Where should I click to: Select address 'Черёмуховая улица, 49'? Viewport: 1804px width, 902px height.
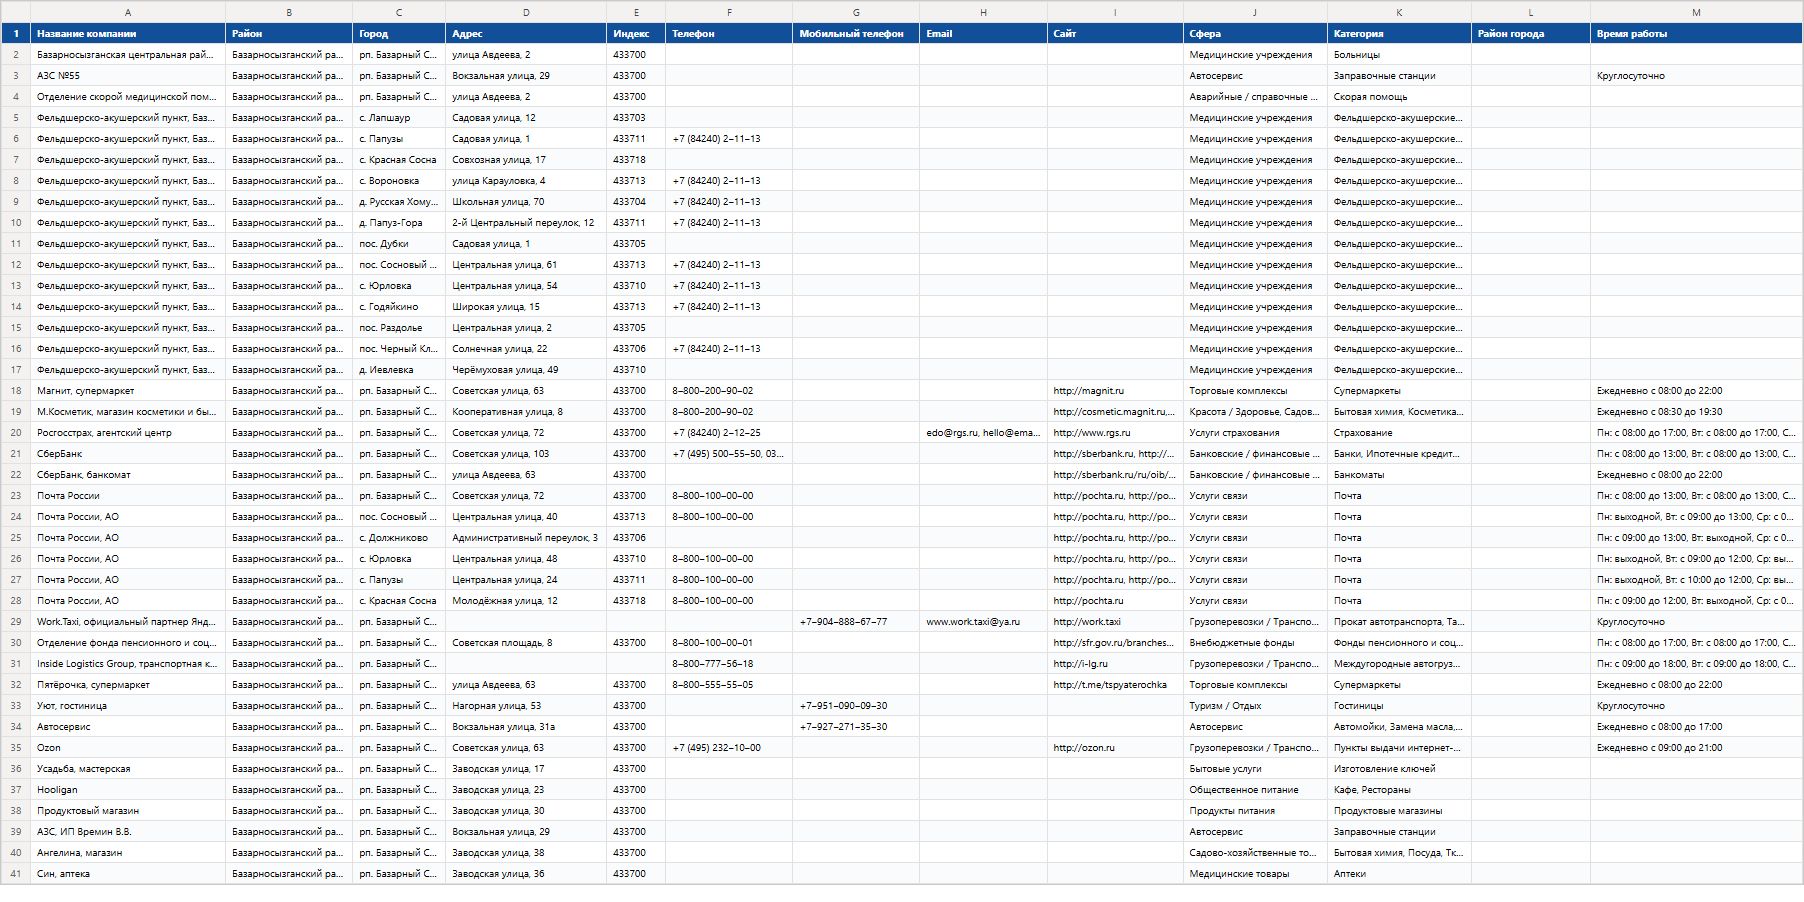click(526, 370)
